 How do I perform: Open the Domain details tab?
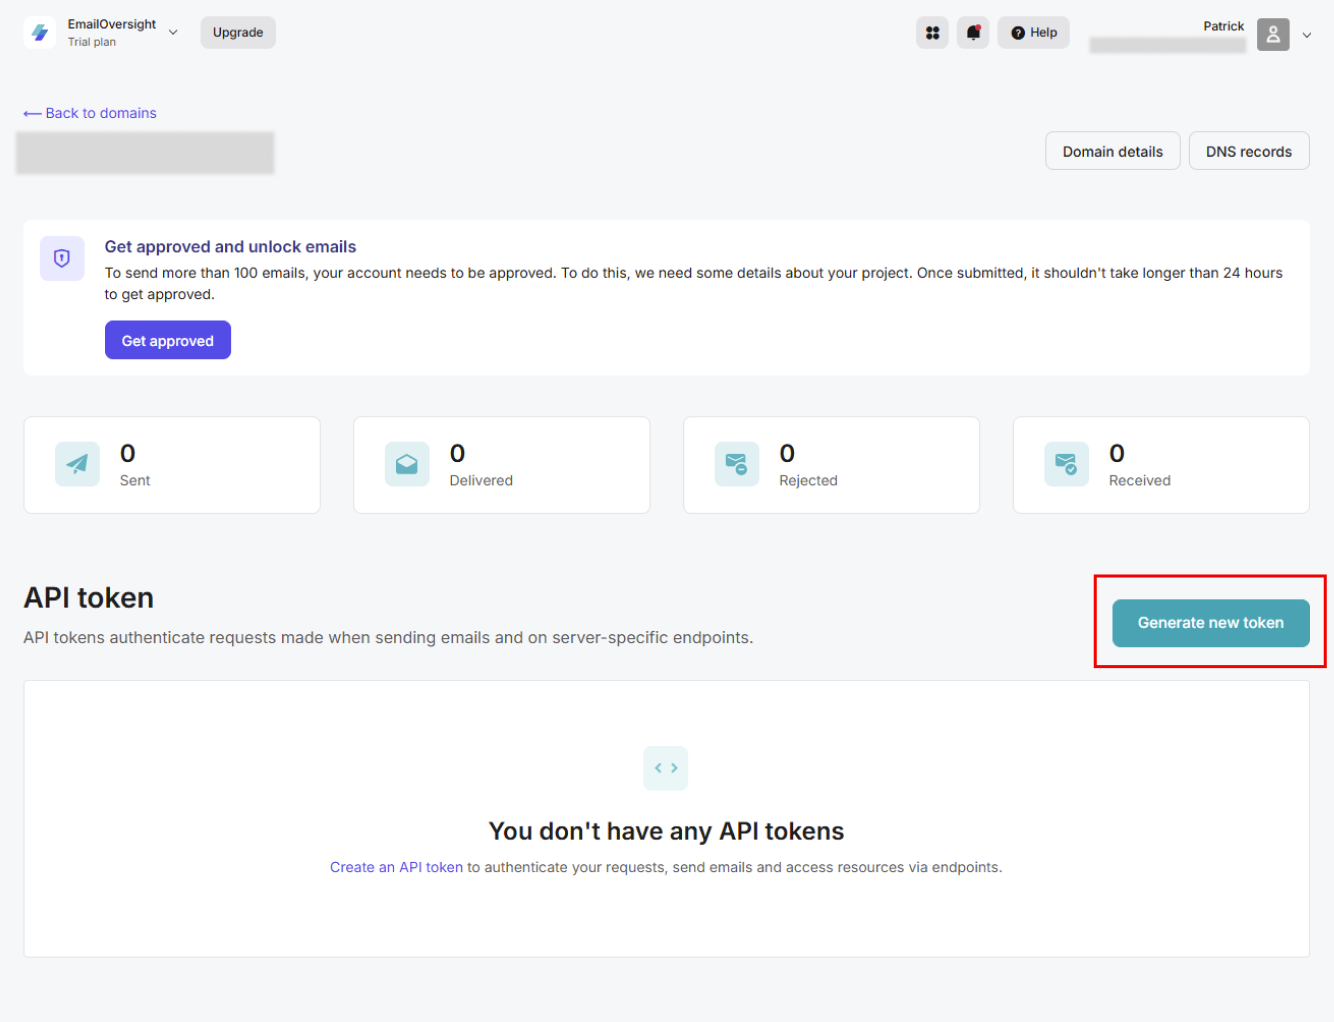coord(1112,151)
